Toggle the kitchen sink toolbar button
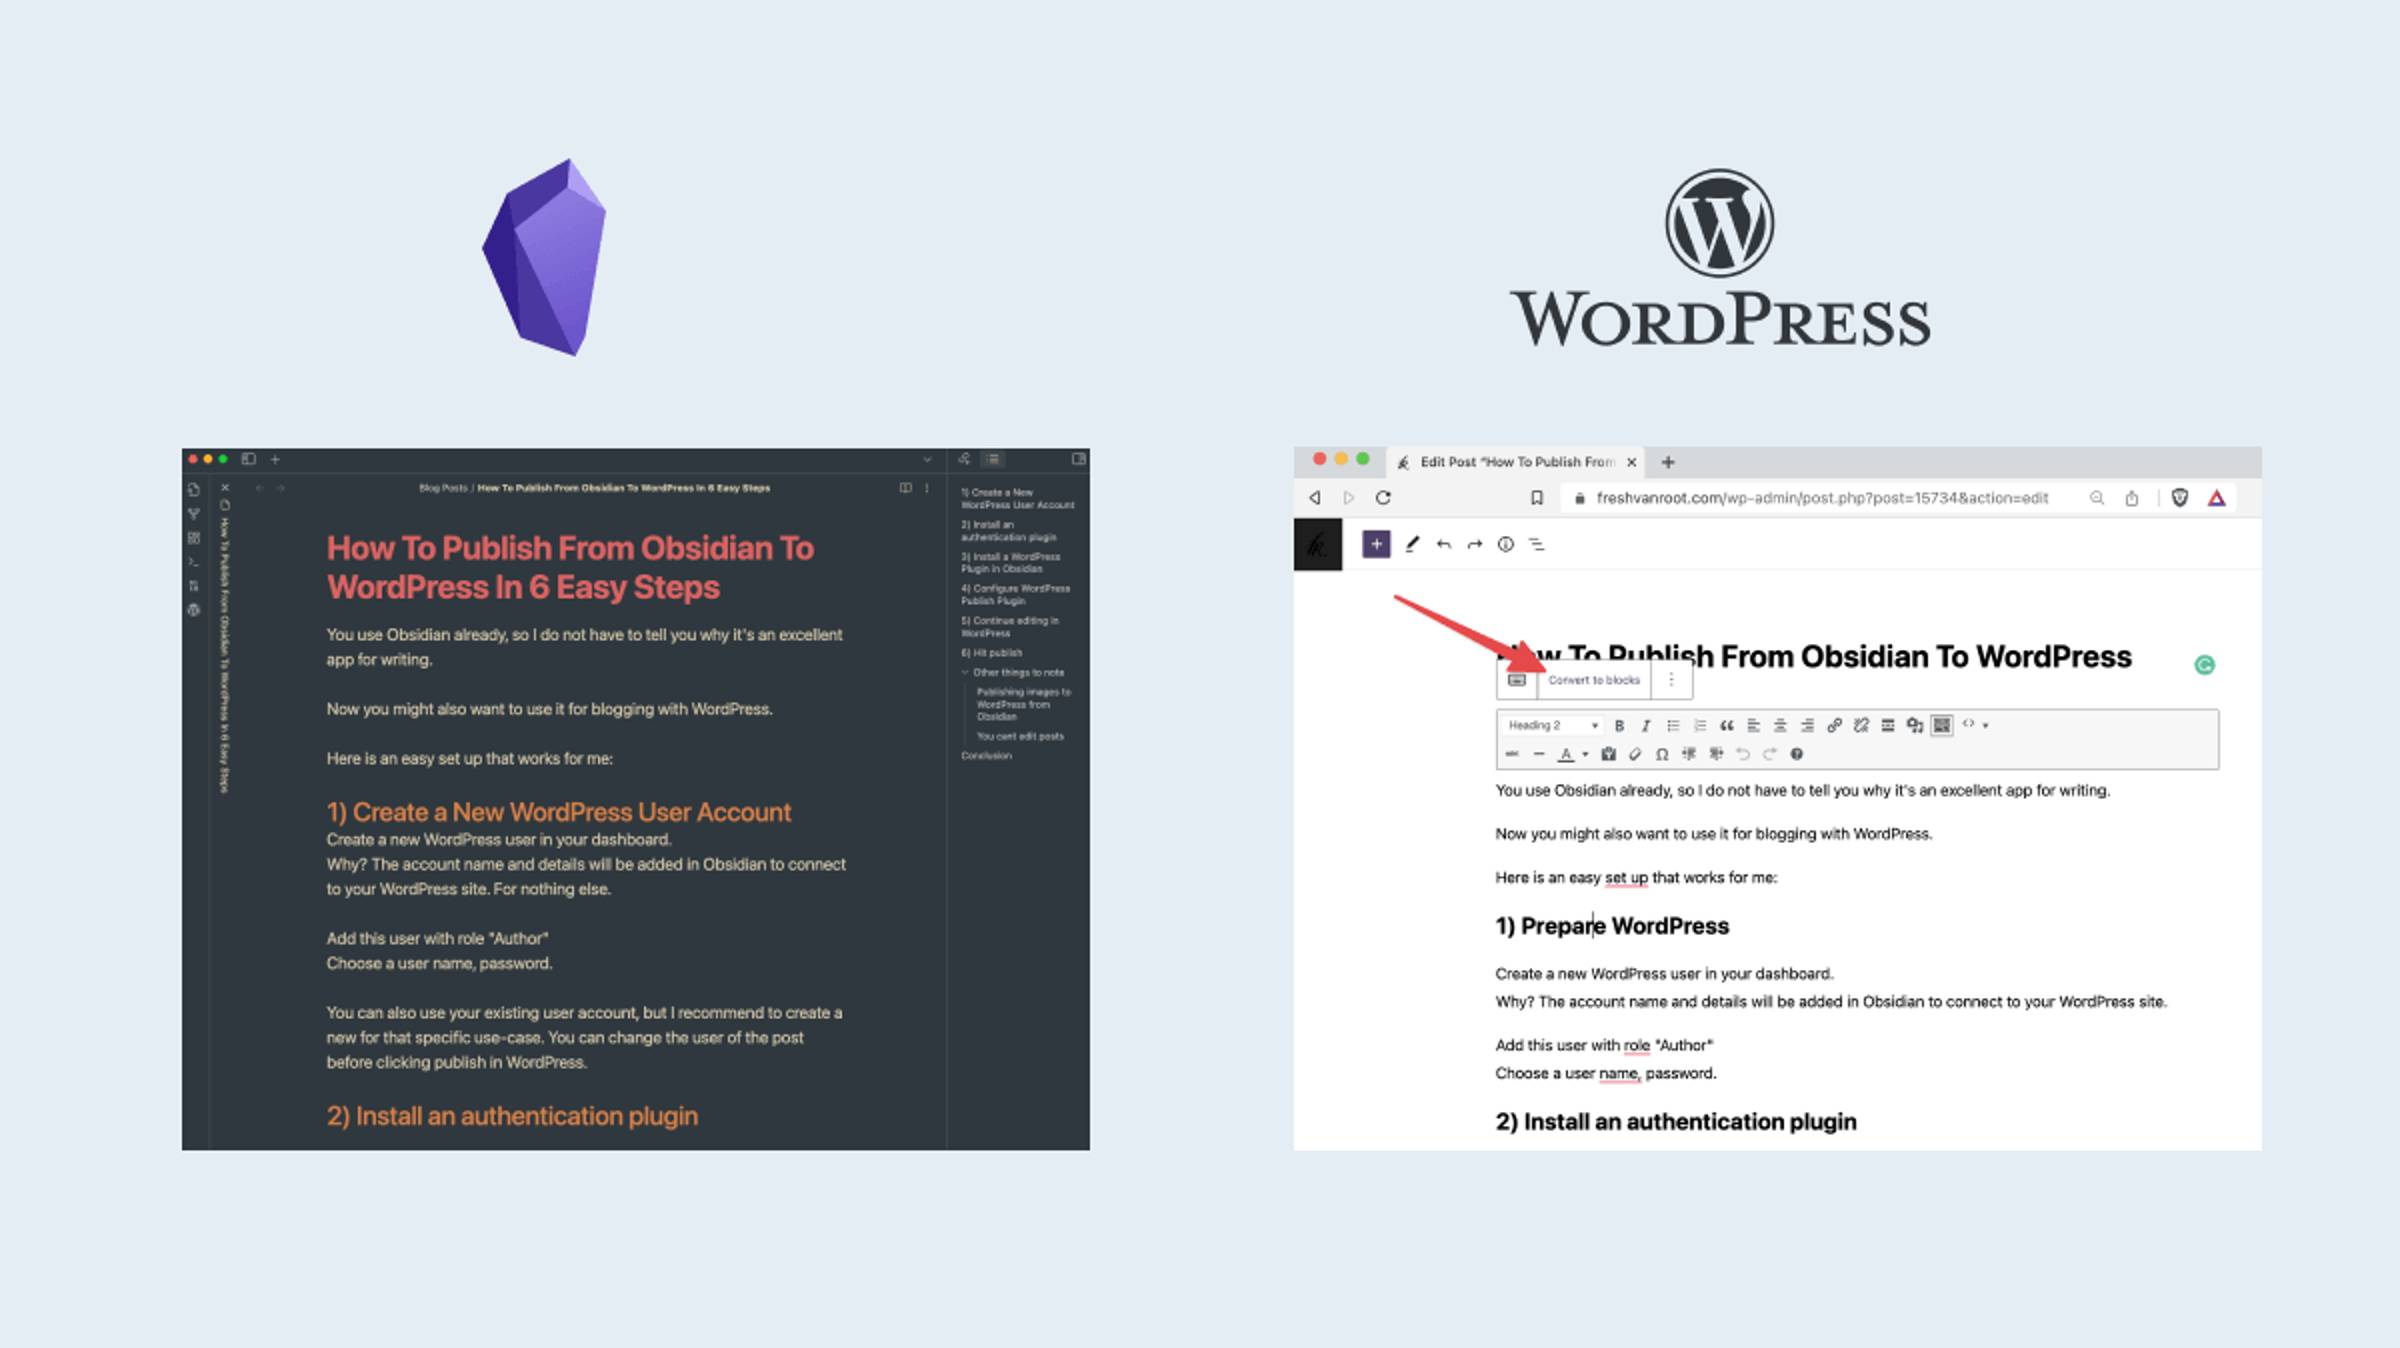 (1942, 726)
